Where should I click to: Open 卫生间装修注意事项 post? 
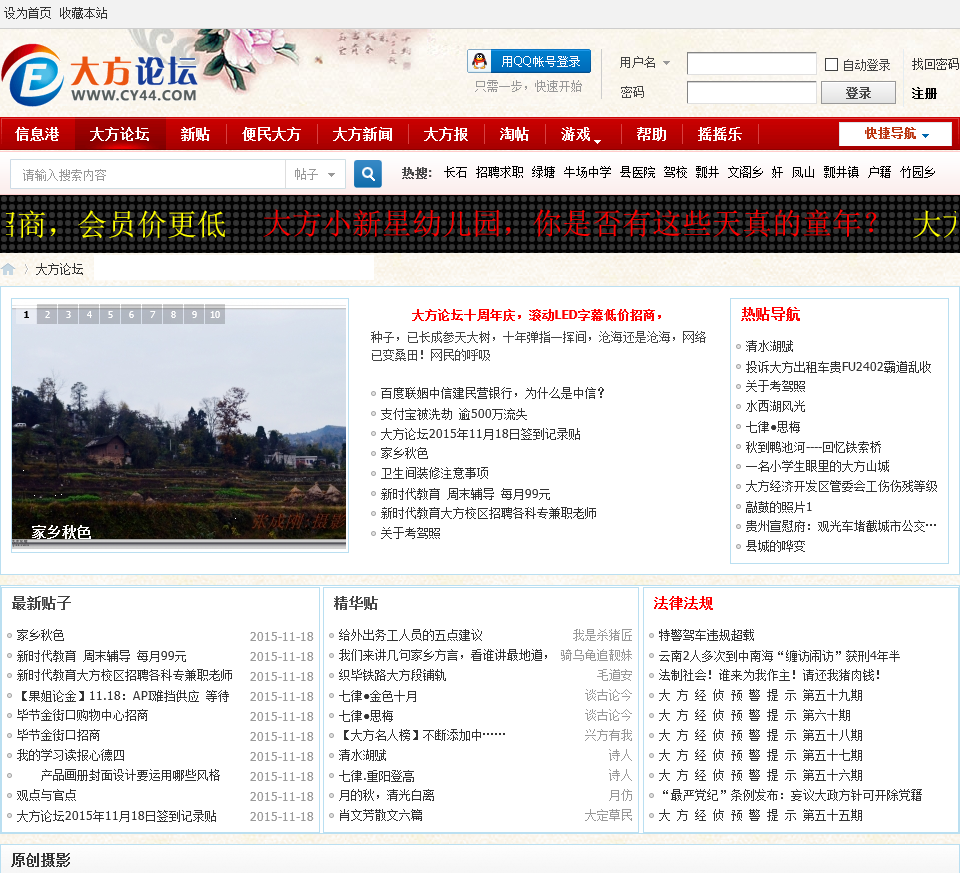434,473
